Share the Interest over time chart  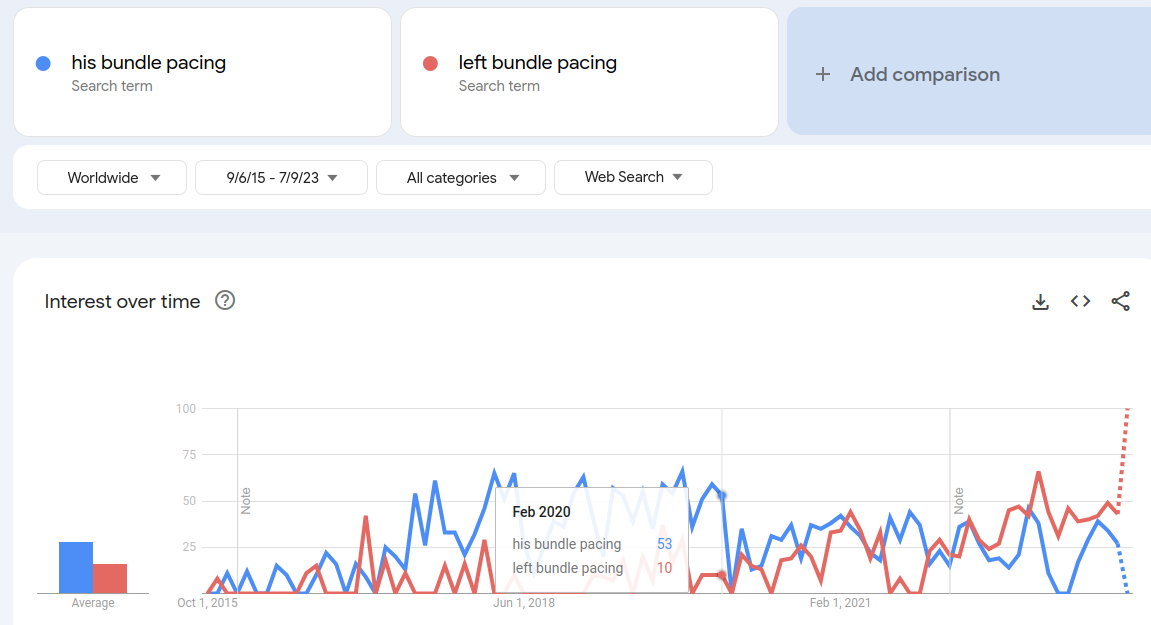pyautogui.click(x=1120, y=301)
